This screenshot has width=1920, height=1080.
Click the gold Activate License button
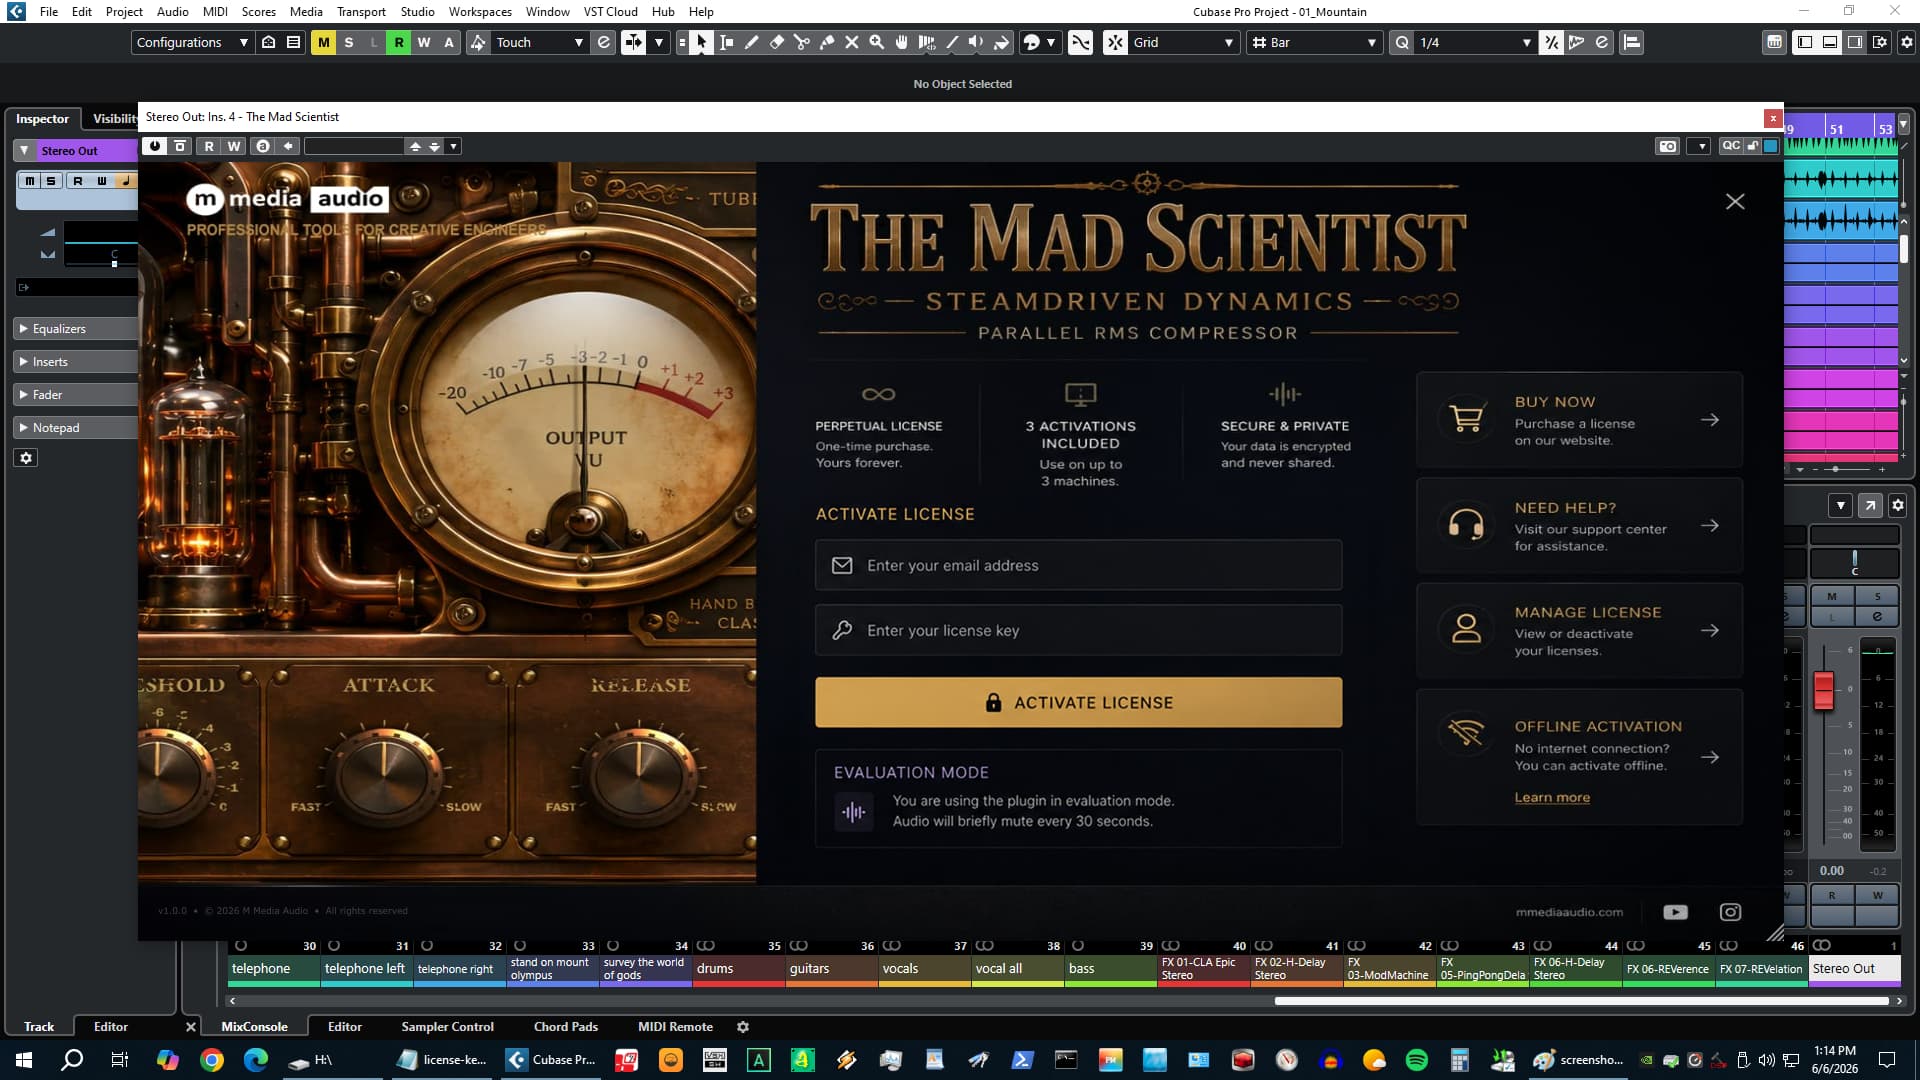coord(1078,702)
